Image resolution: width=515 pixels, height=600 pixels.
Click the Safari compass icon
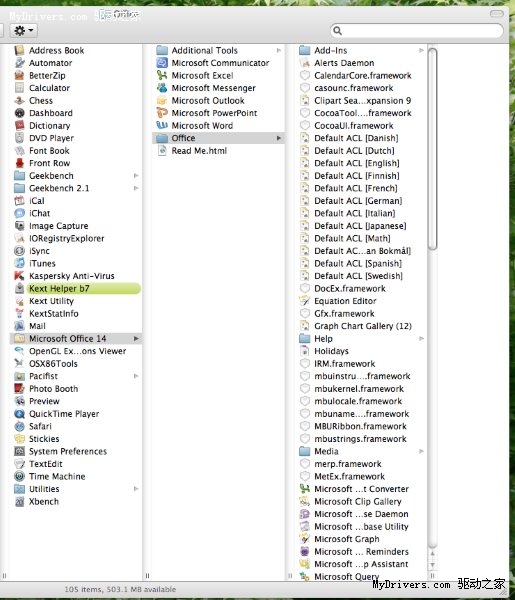click(x=19, y=426)
